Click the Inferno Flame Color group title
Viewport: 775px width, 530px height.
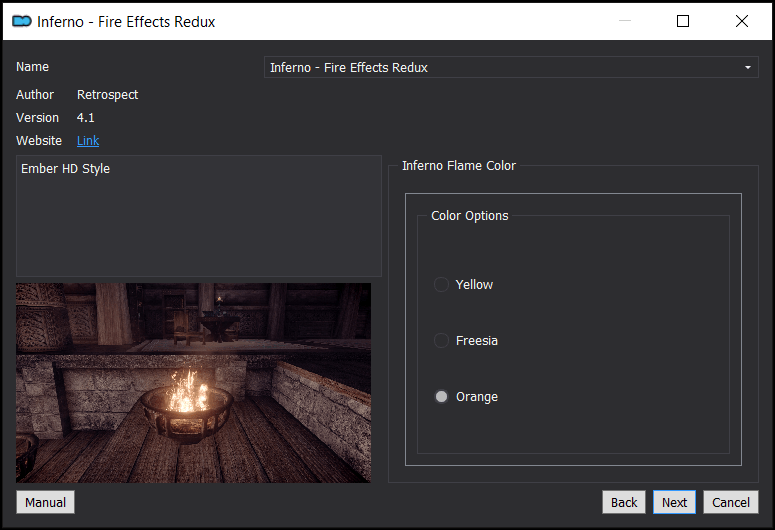(x=459, y=166)
